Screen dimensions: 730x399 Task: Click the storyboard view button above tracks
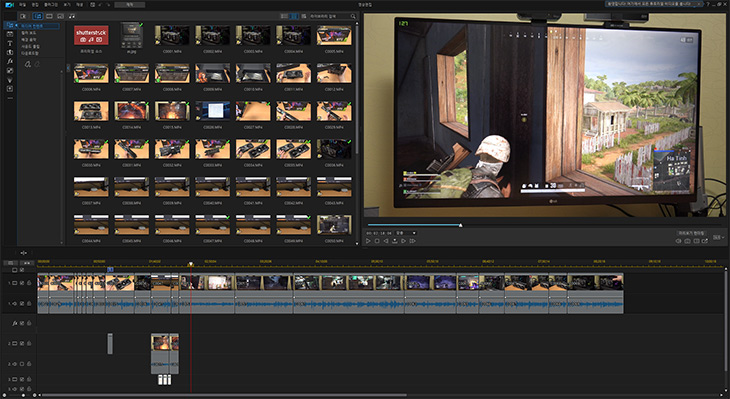click(x=10, y=263)
